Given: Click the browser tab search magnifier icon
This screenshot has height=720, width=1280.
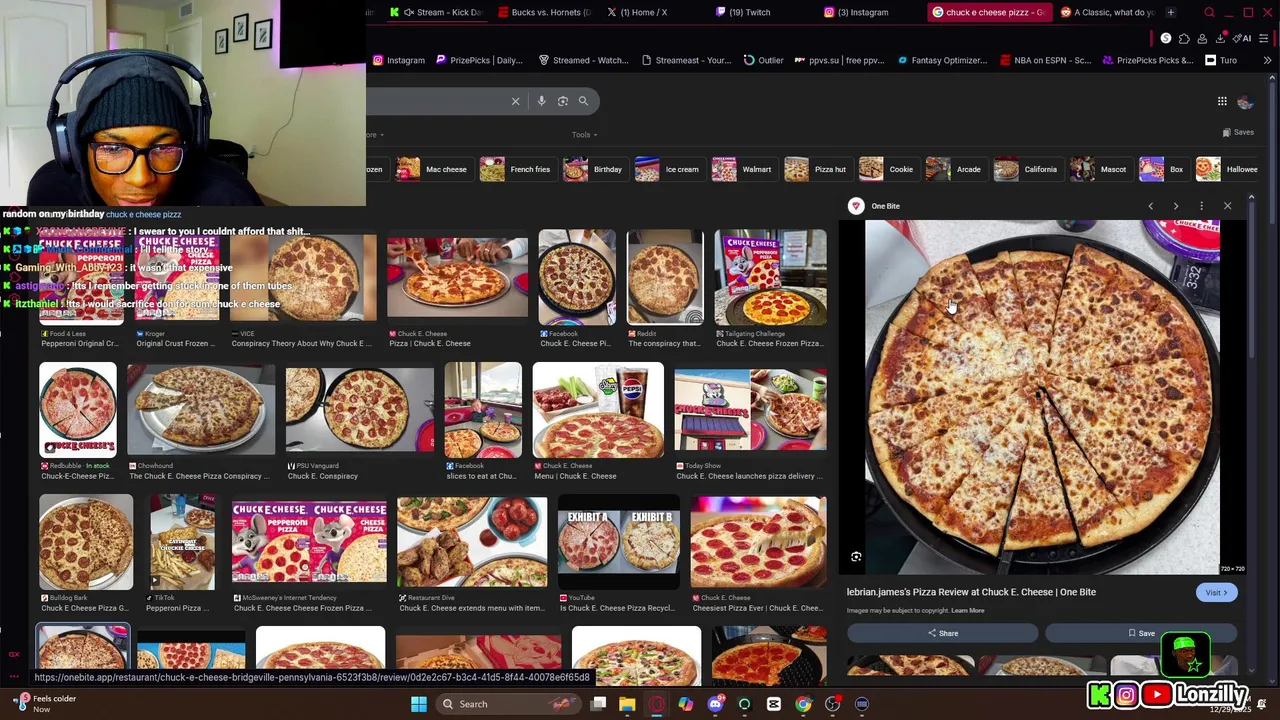Looking at the screenshot, I should (1209, 12).
